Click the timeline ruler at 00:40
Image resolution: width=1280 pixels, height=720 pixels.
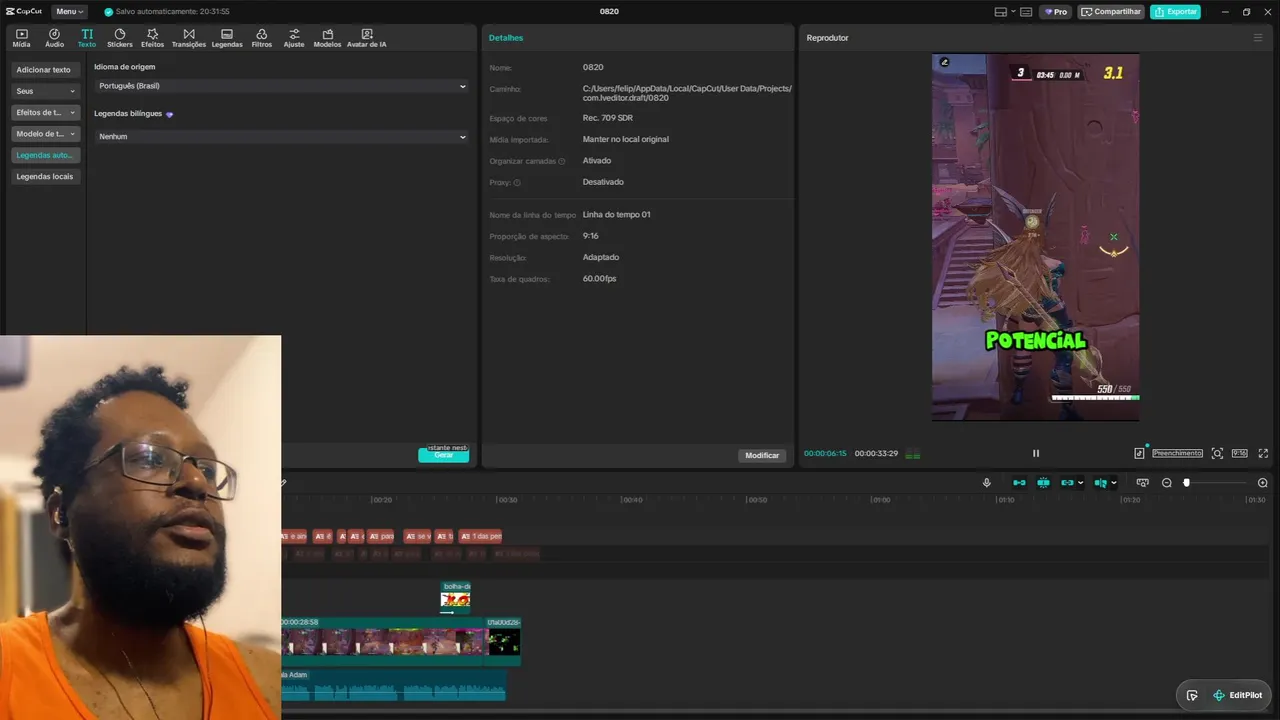click(631, 500)
